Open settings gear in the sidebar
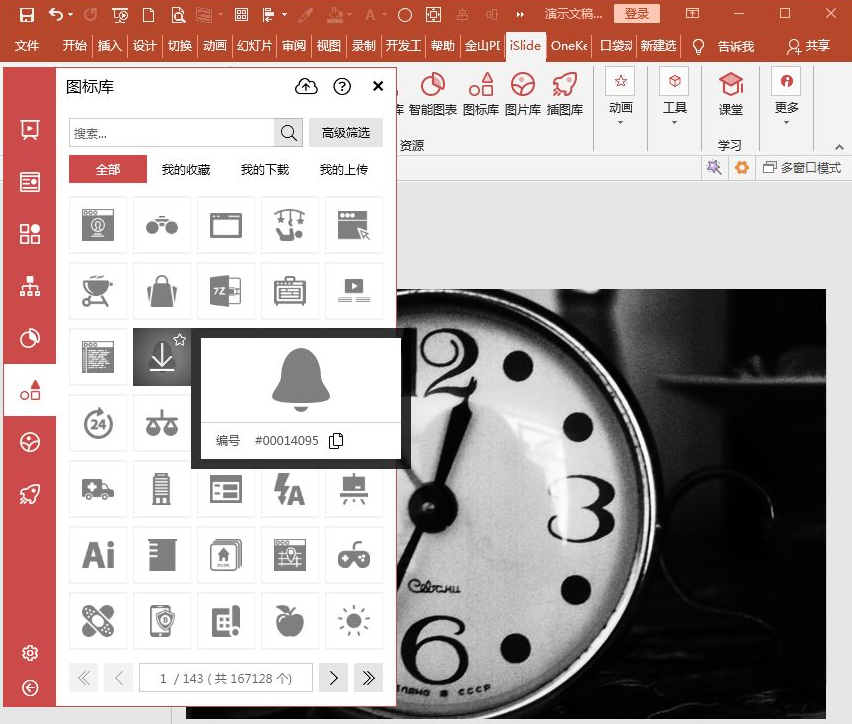Screen dimensions: 852x724 [30, 653]
